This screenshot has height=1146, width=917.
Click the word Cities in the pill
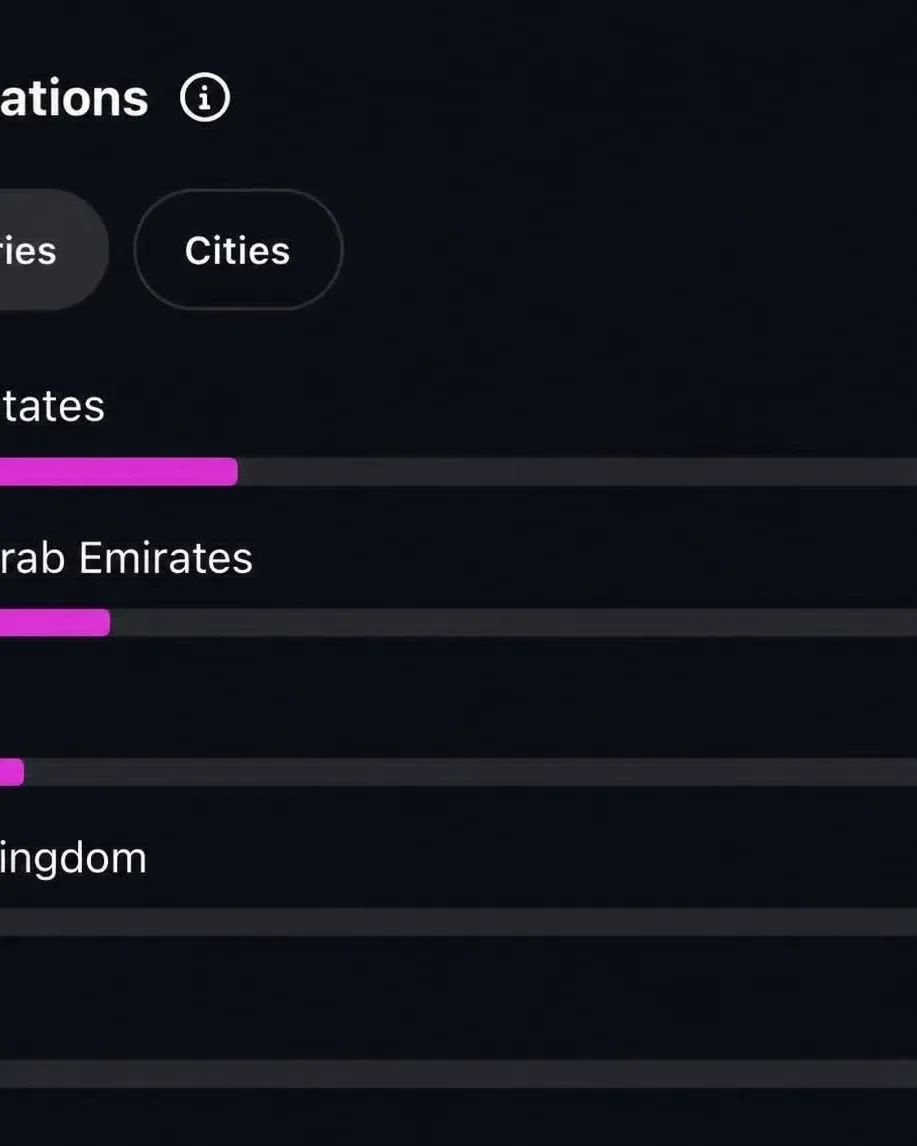tap(237, 251)
